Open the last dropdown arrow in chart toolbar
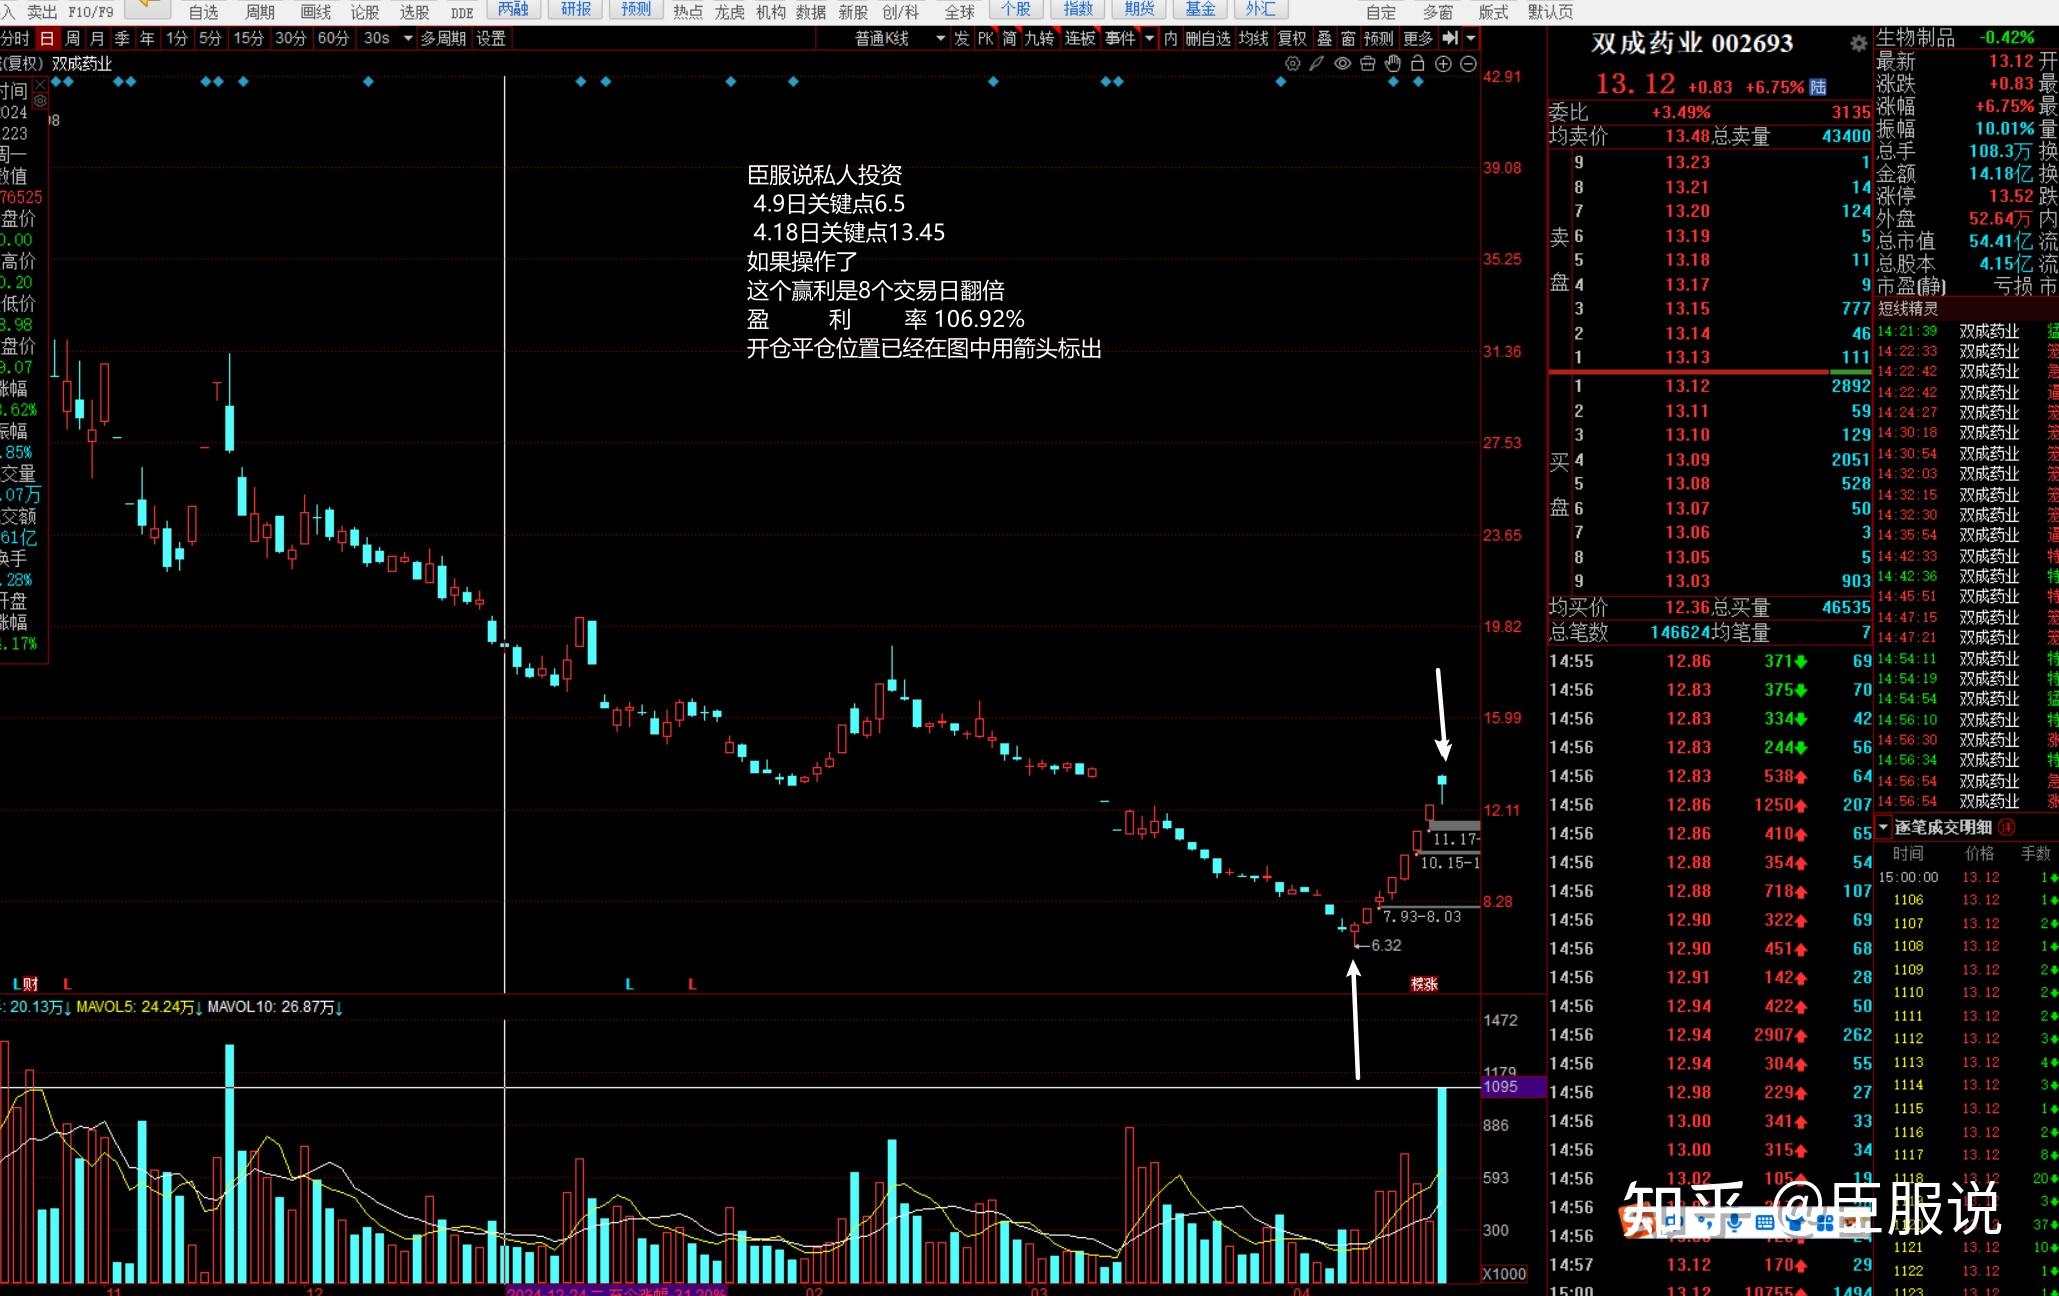Screen dimensions: 2059x1296 (x=1471, y=38)
